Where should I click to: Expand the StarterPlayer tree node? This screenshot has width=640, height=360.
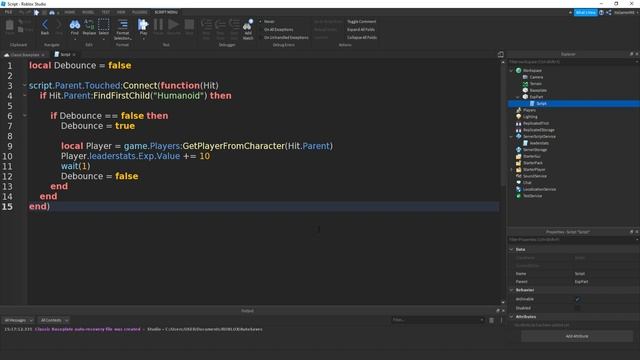coord(511,169)
